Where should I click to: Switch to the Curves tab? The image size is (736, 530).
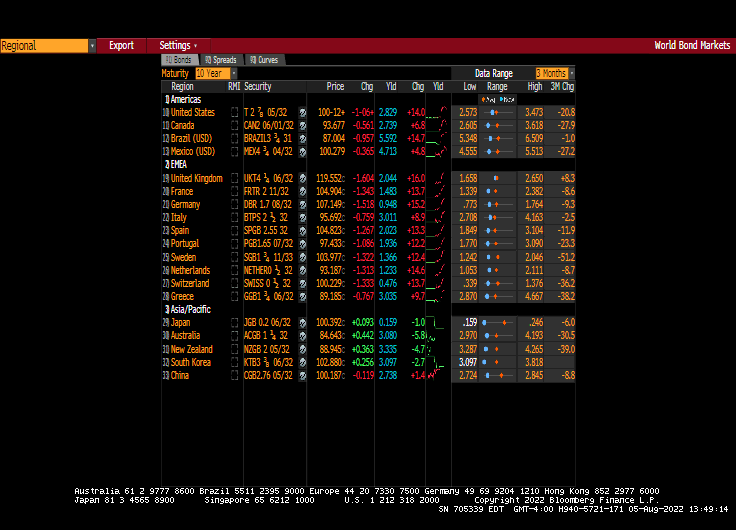click(264, 60)
